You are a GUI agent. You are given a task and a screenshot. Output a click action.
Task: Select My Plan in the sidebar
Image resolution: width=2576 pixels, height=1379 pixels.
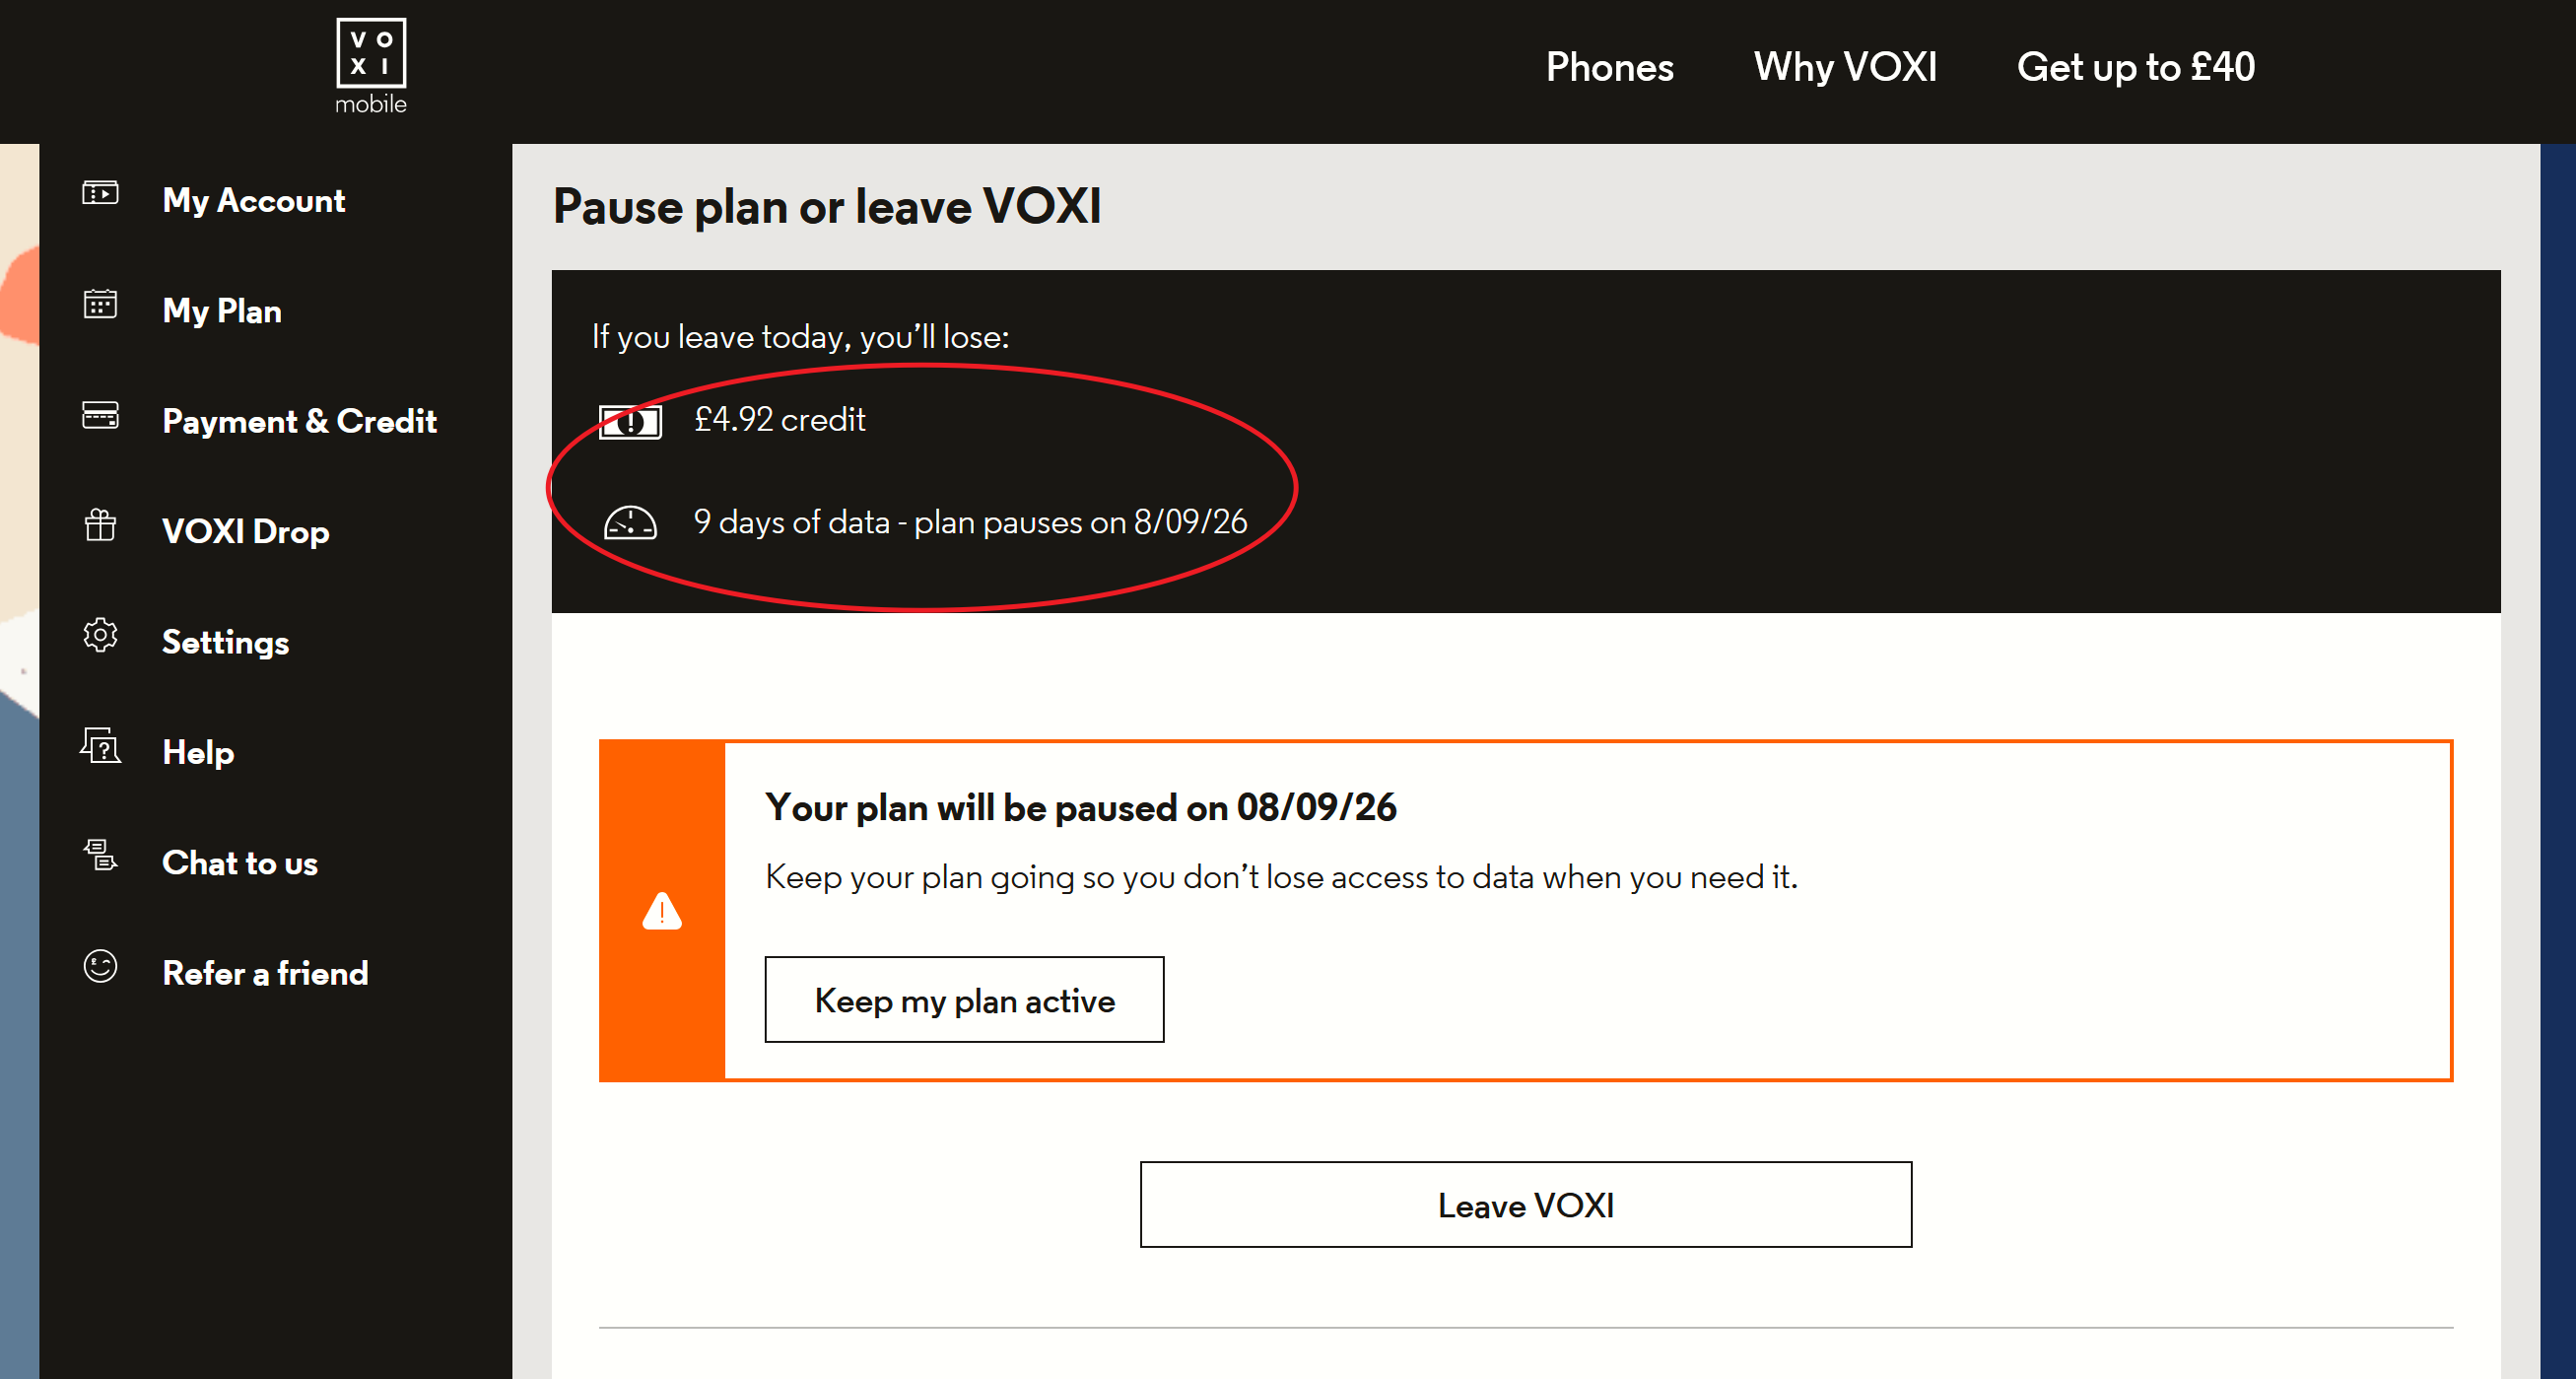(x=221, y=311)
